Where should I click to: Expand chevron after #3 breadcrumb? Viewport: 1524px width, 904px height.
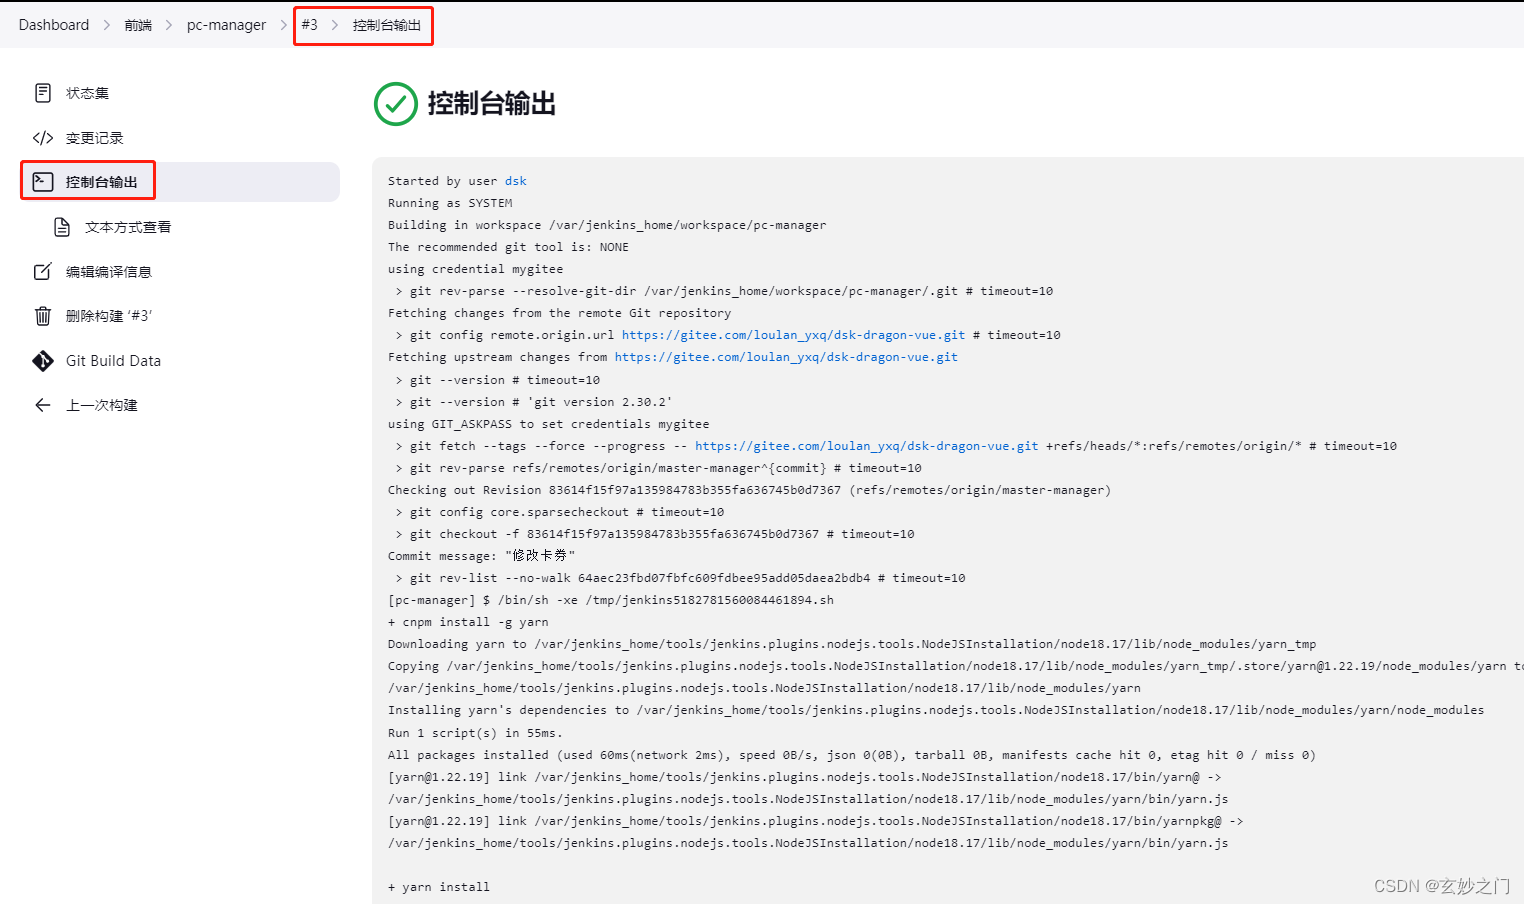335,25
